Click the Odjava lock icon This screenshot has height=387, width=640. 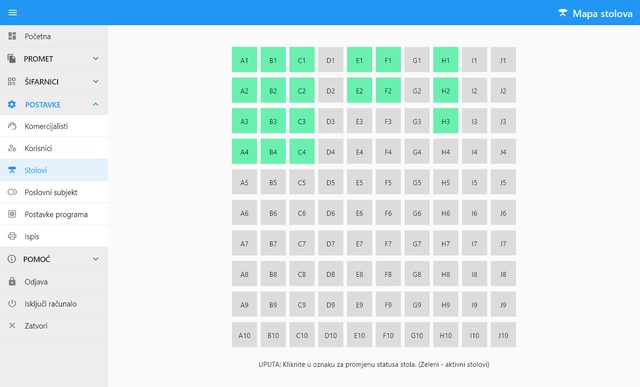tap(12, 282)
